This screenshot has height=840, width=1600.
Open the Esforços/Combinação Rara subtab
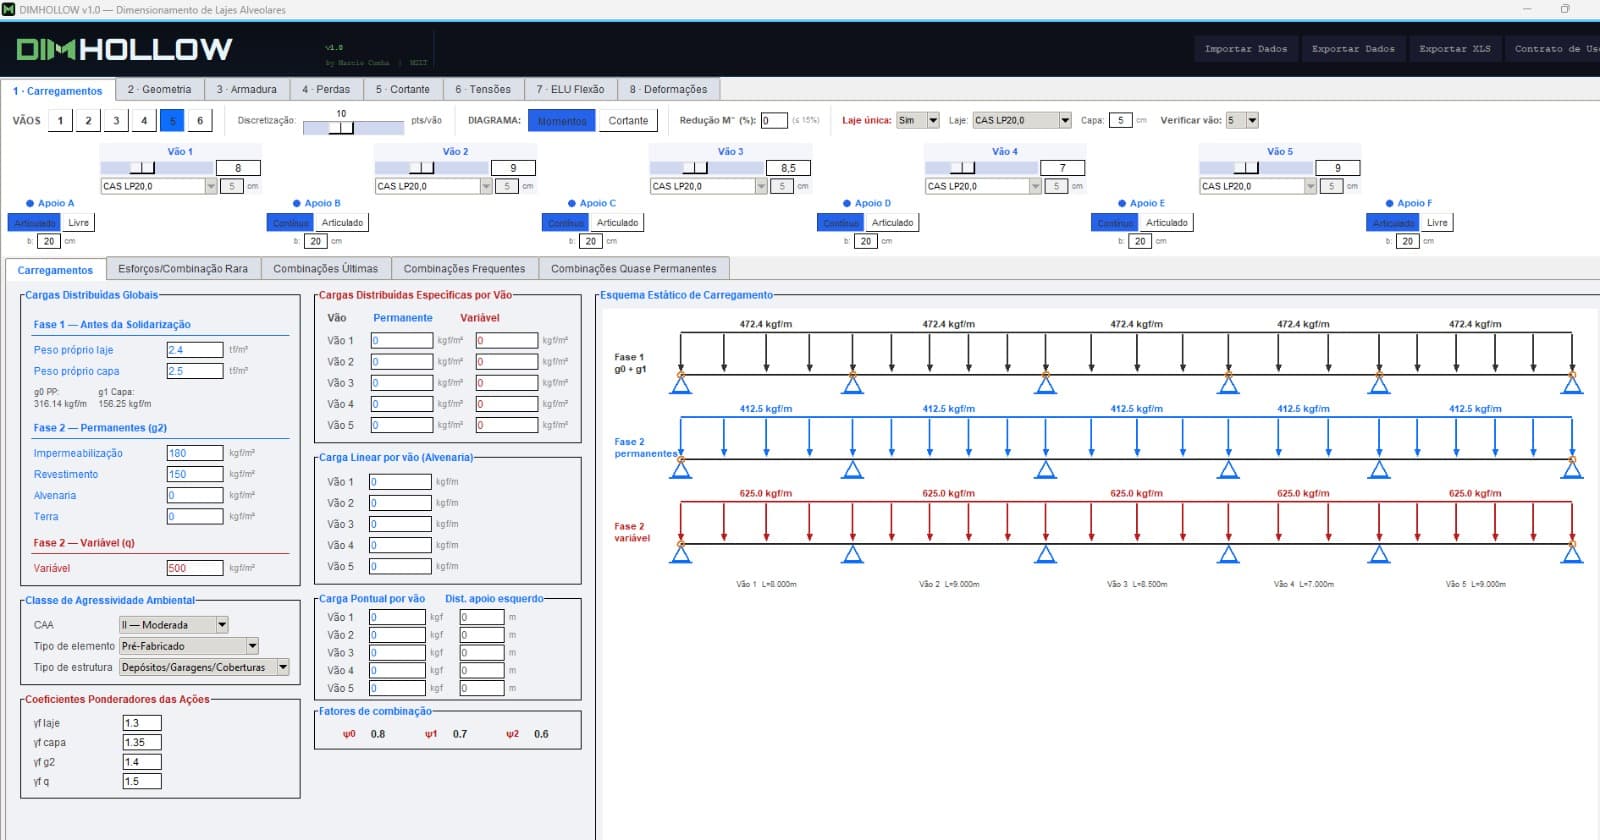point(183,269)
